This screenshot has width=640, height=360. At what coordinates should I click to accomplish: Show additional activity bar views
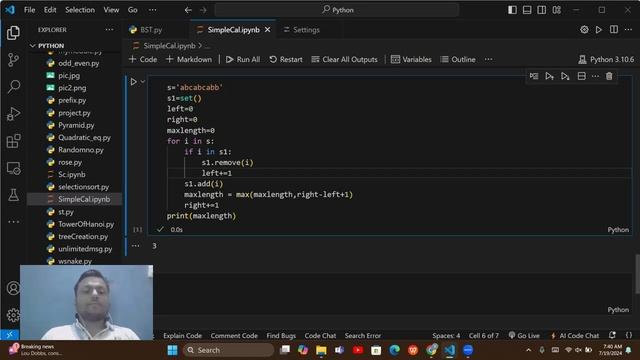pos(13,222)
